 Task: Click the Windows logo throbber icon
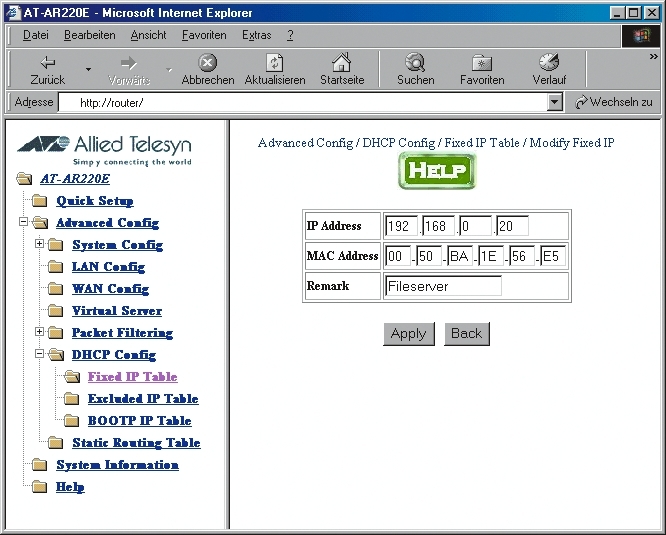coord(641,36)
